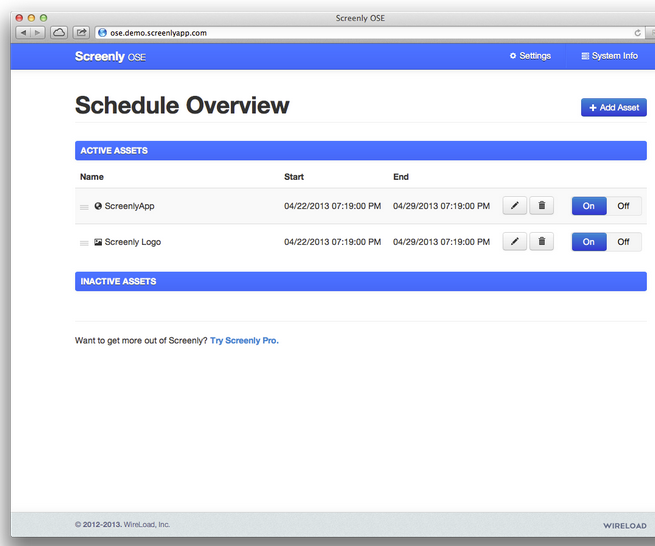The width and height of the screenshot is (655, 546).
Task: Click the image icon beside Screenly Logo
Action: tap(98, 242)
